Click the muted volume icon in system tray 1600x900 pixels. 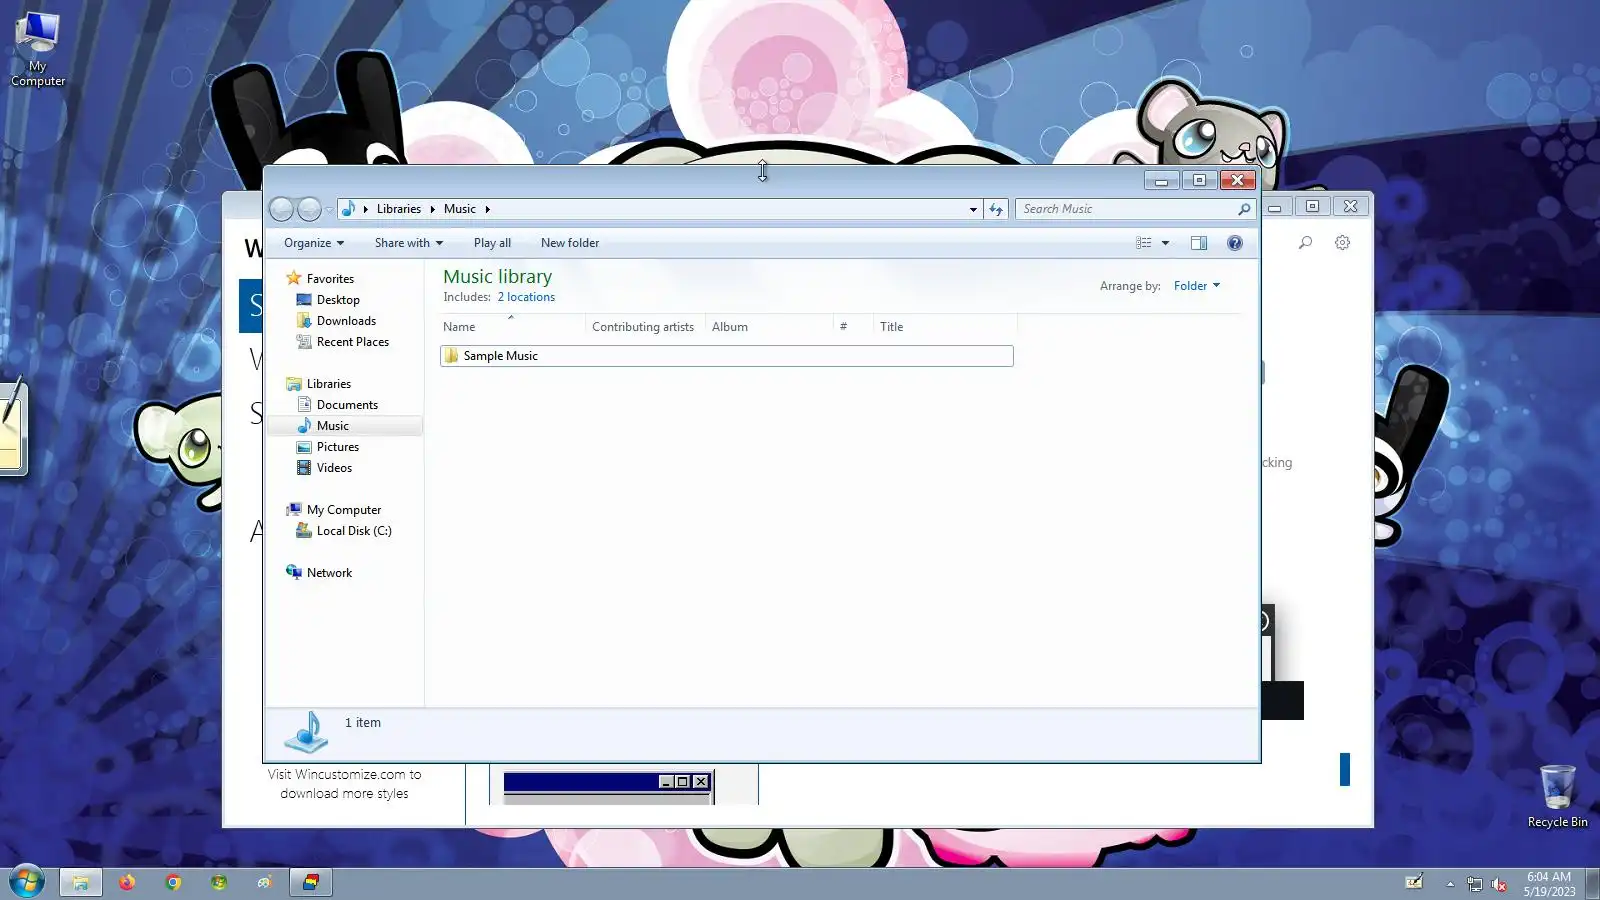tap(1499, 884)
